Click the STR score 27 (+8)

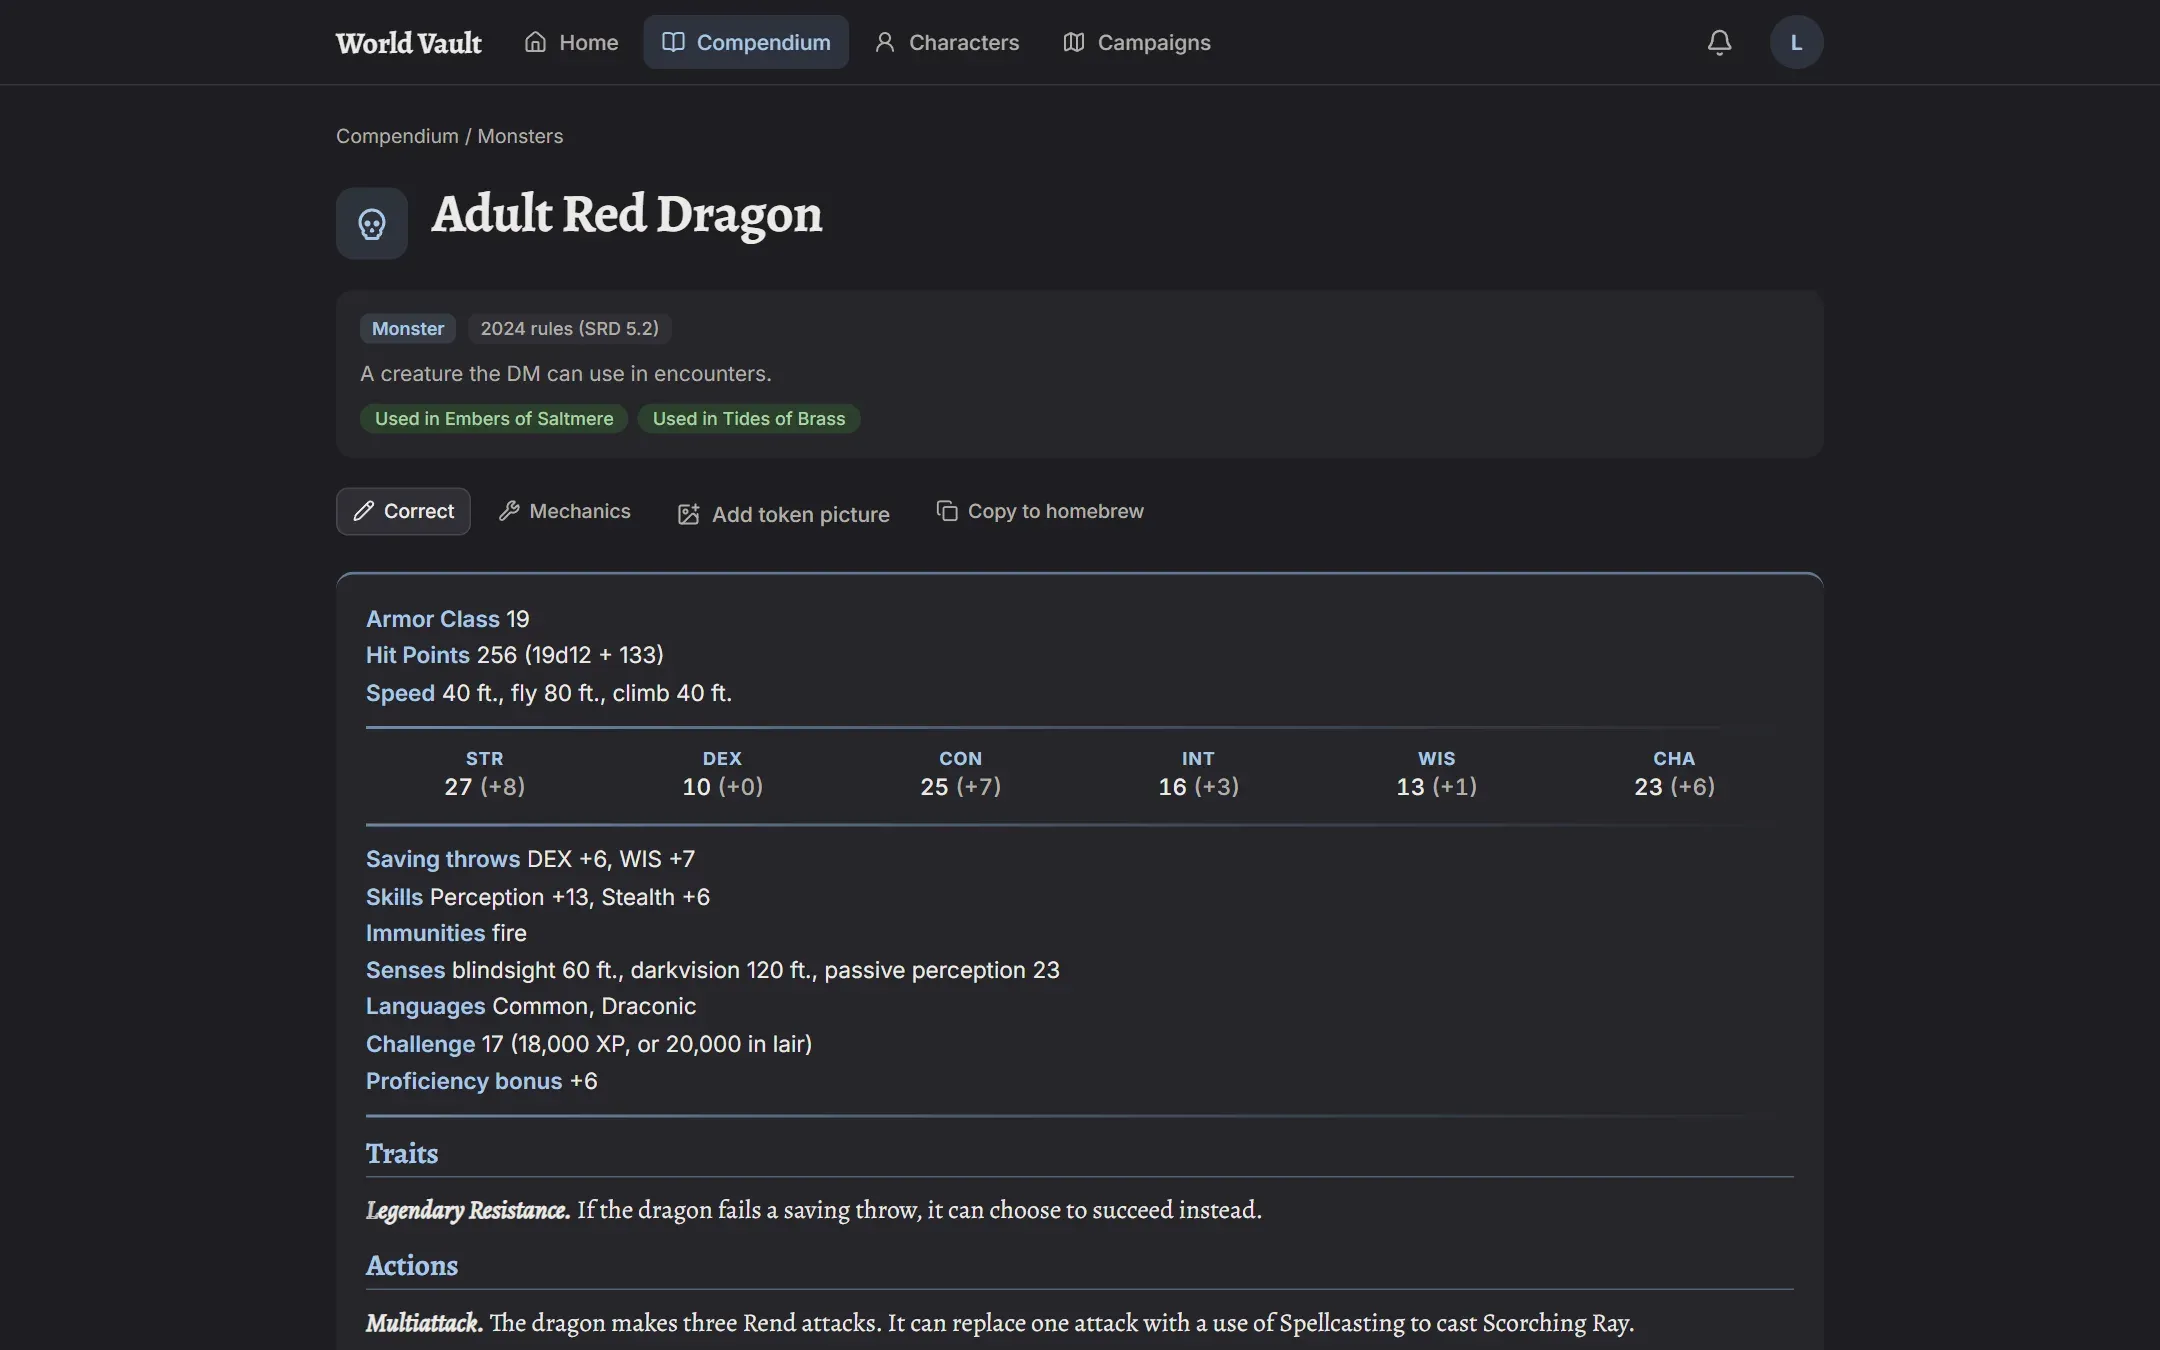[485, 787]
